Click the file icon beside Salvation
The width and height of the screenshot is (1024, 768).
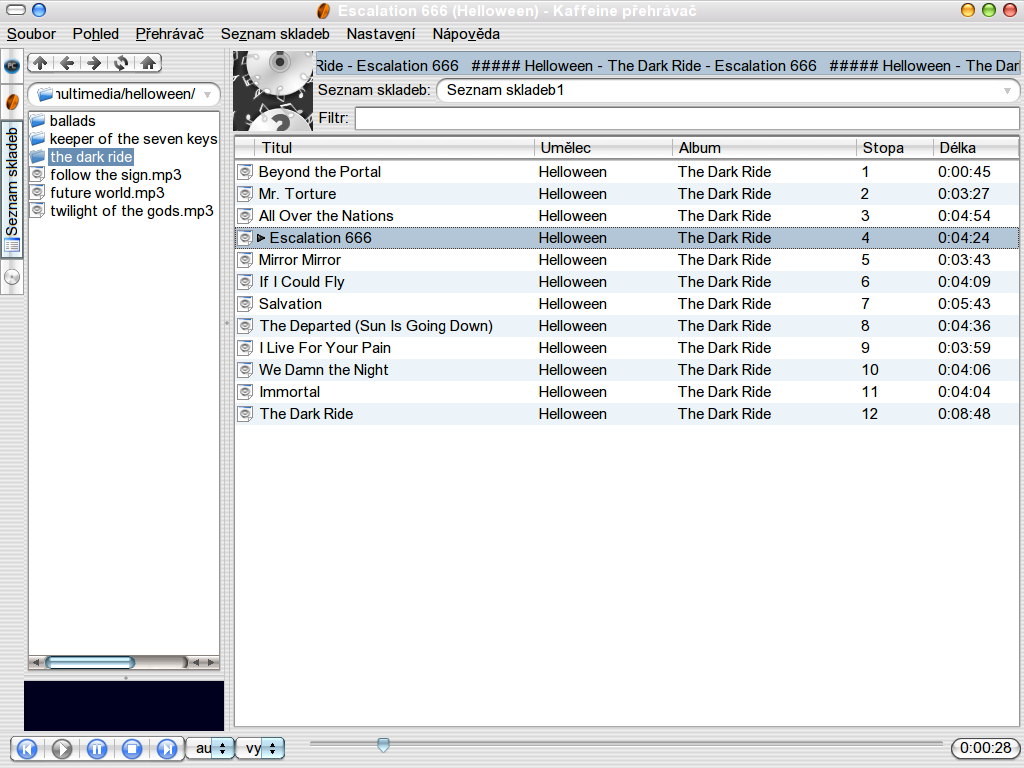click(245, 304)
